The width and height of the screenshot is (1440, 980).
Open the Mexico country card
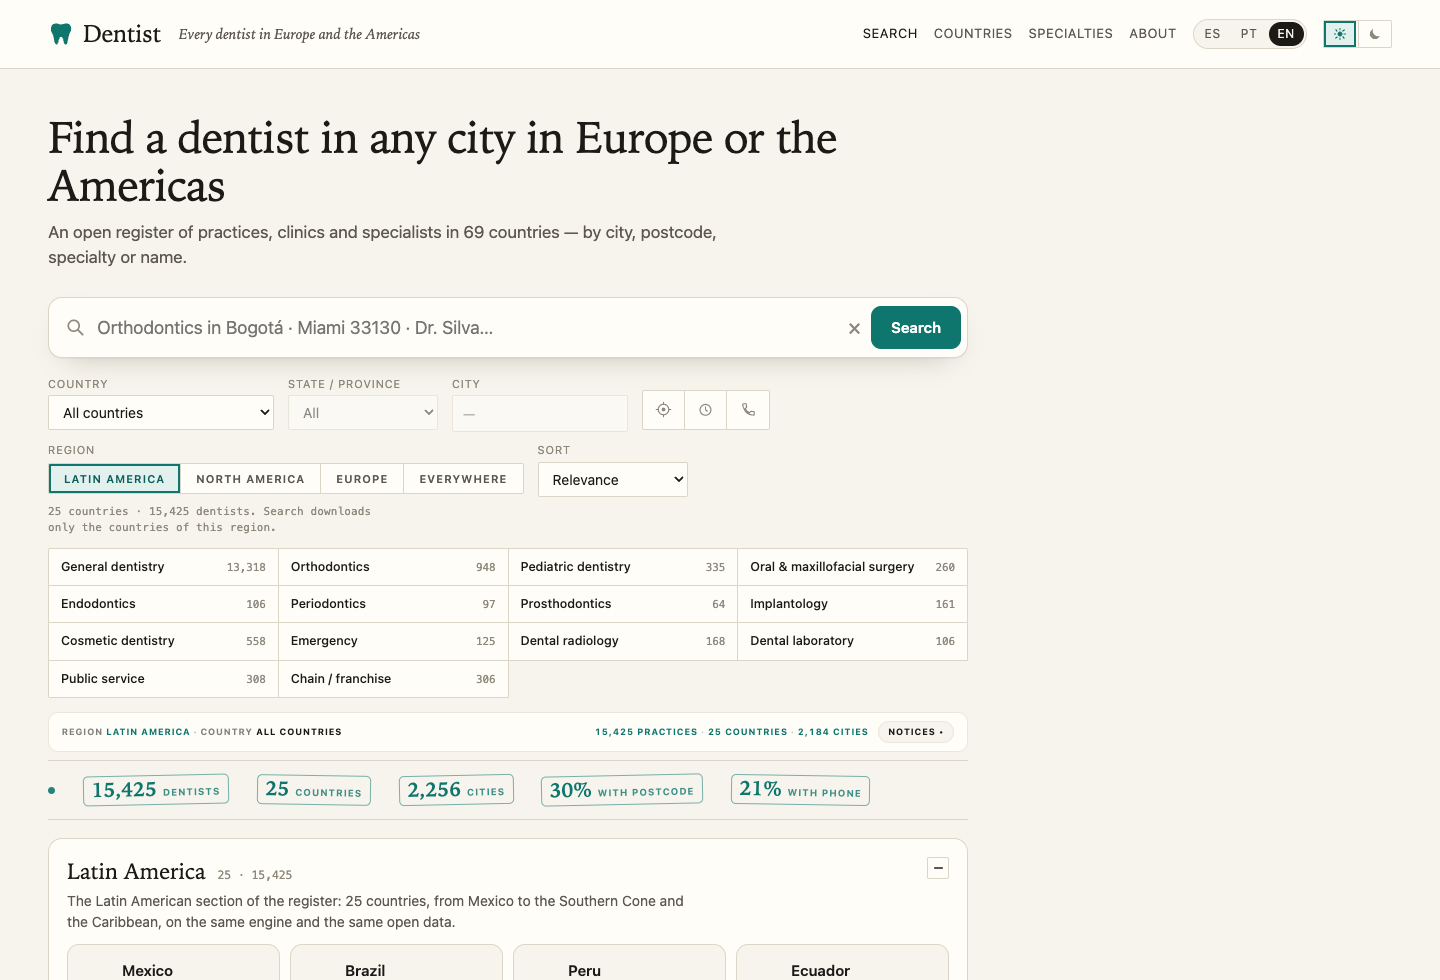tap(173, 963)
